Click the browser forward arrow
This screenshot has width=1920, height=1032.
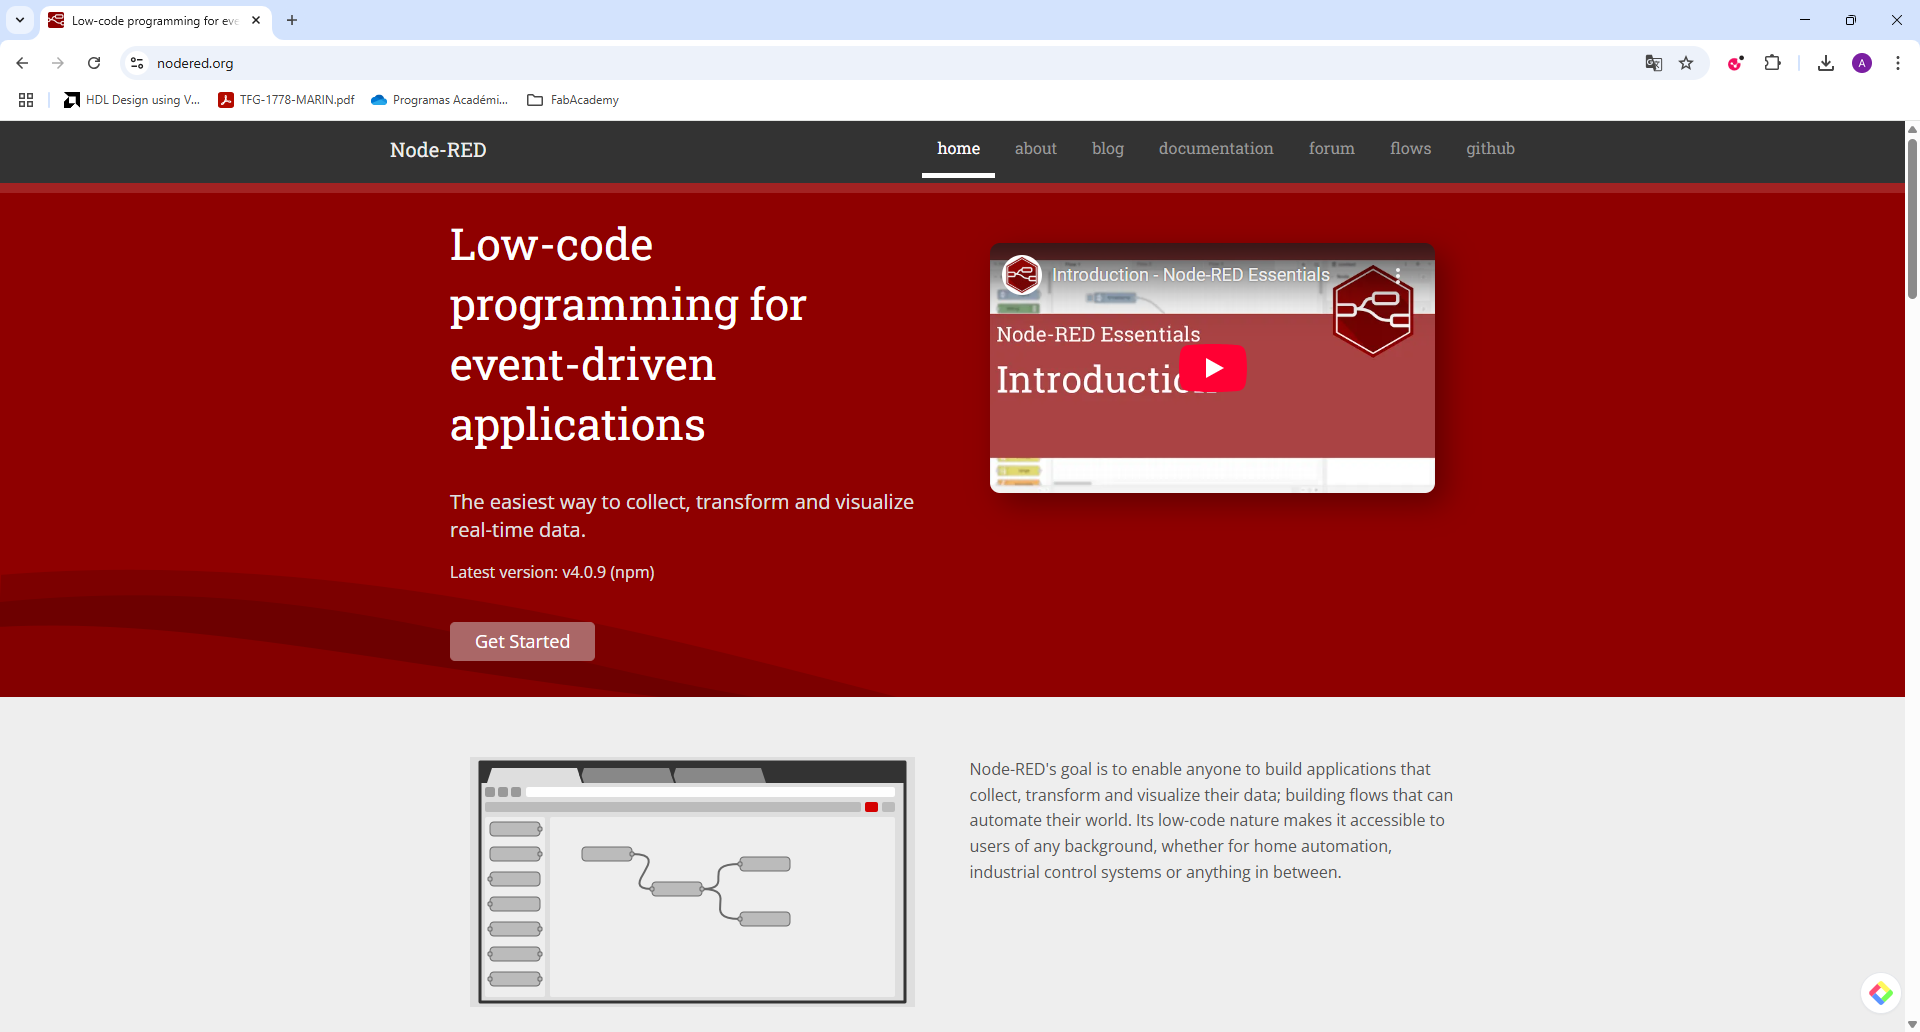(x=58, y=63)
